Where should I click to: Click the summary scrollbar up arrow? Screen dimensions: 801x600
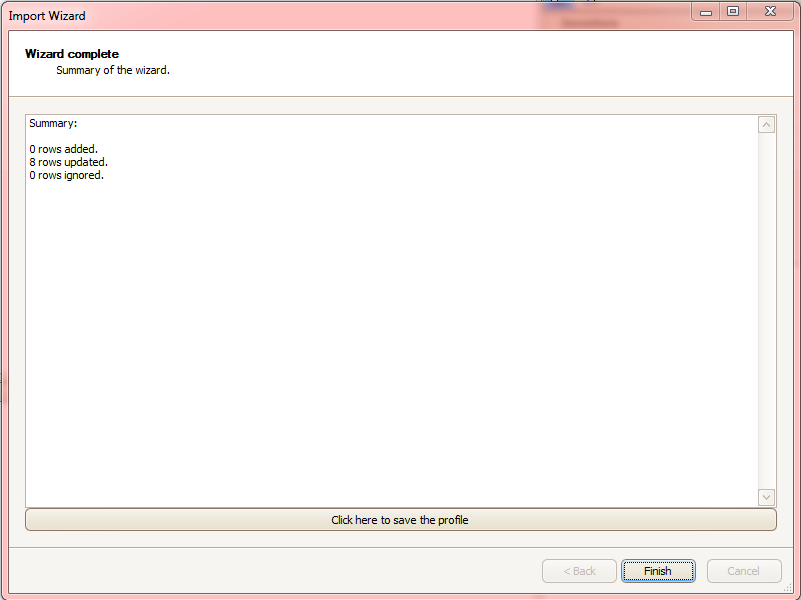(x=766, y=125)
